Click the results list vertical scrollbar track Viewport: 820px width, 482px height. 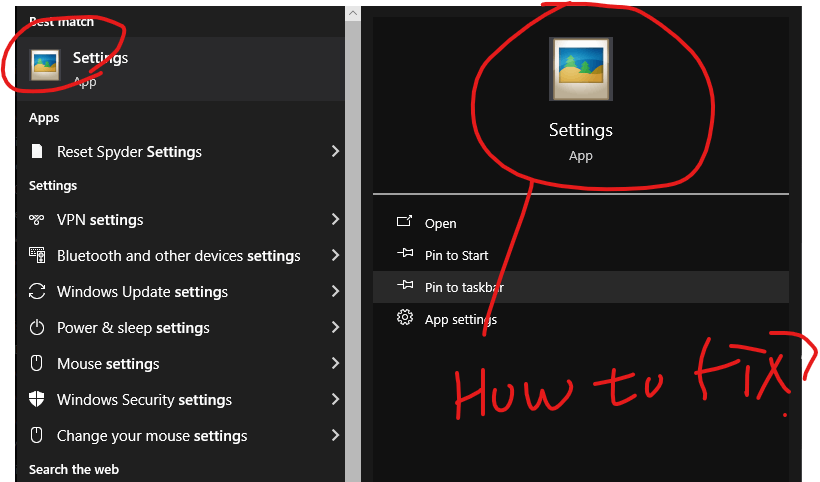coord(353,251)
